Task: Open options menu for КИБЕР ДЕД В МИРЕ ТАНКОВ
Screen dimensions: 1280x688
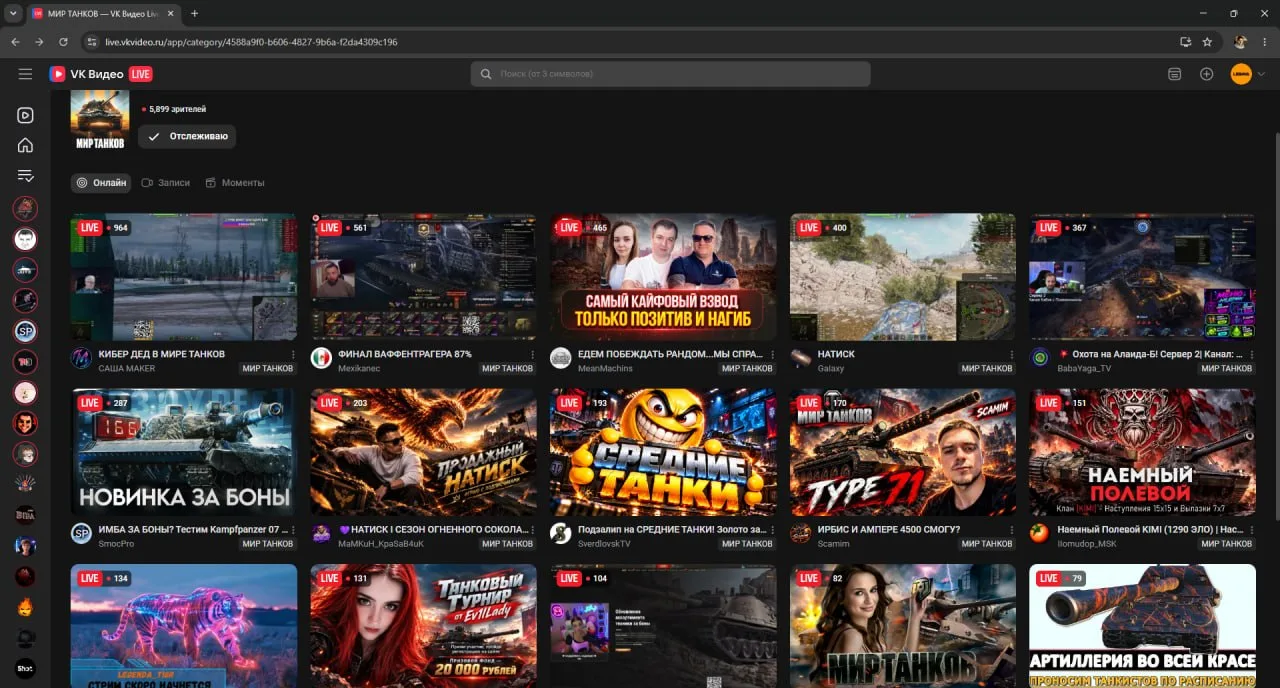Action: (x=293, y=354)
